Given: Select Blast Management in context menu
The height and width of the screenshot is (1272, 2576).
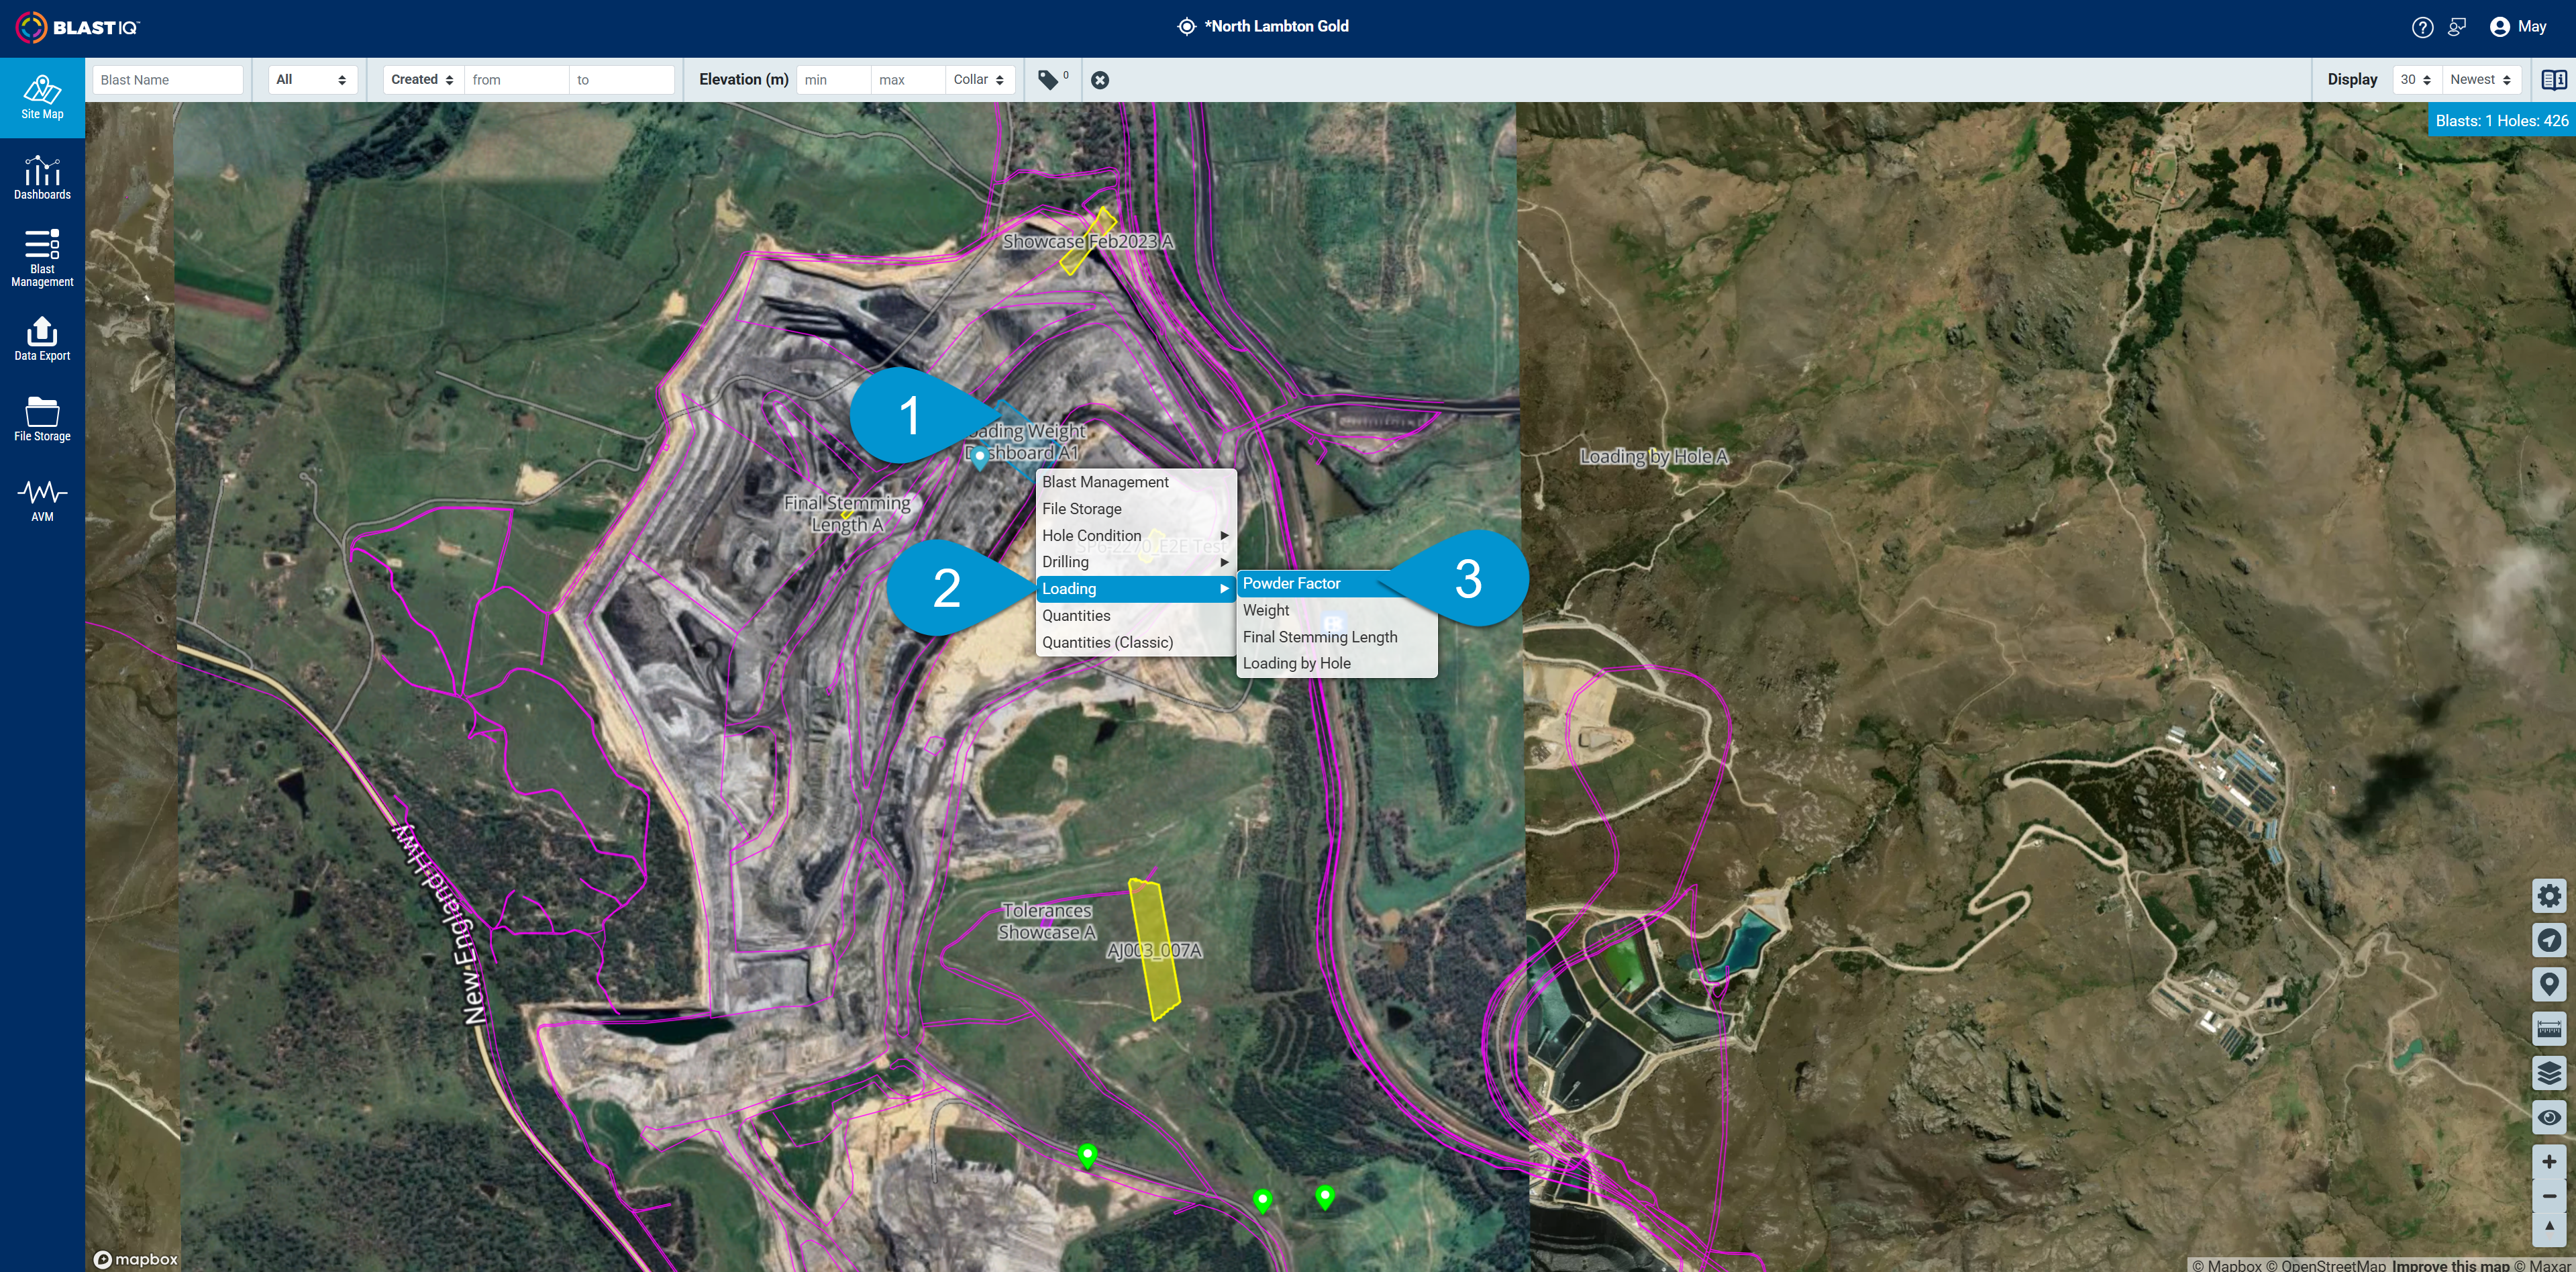Looking at the screenshot, I should tap(1136, 482).
